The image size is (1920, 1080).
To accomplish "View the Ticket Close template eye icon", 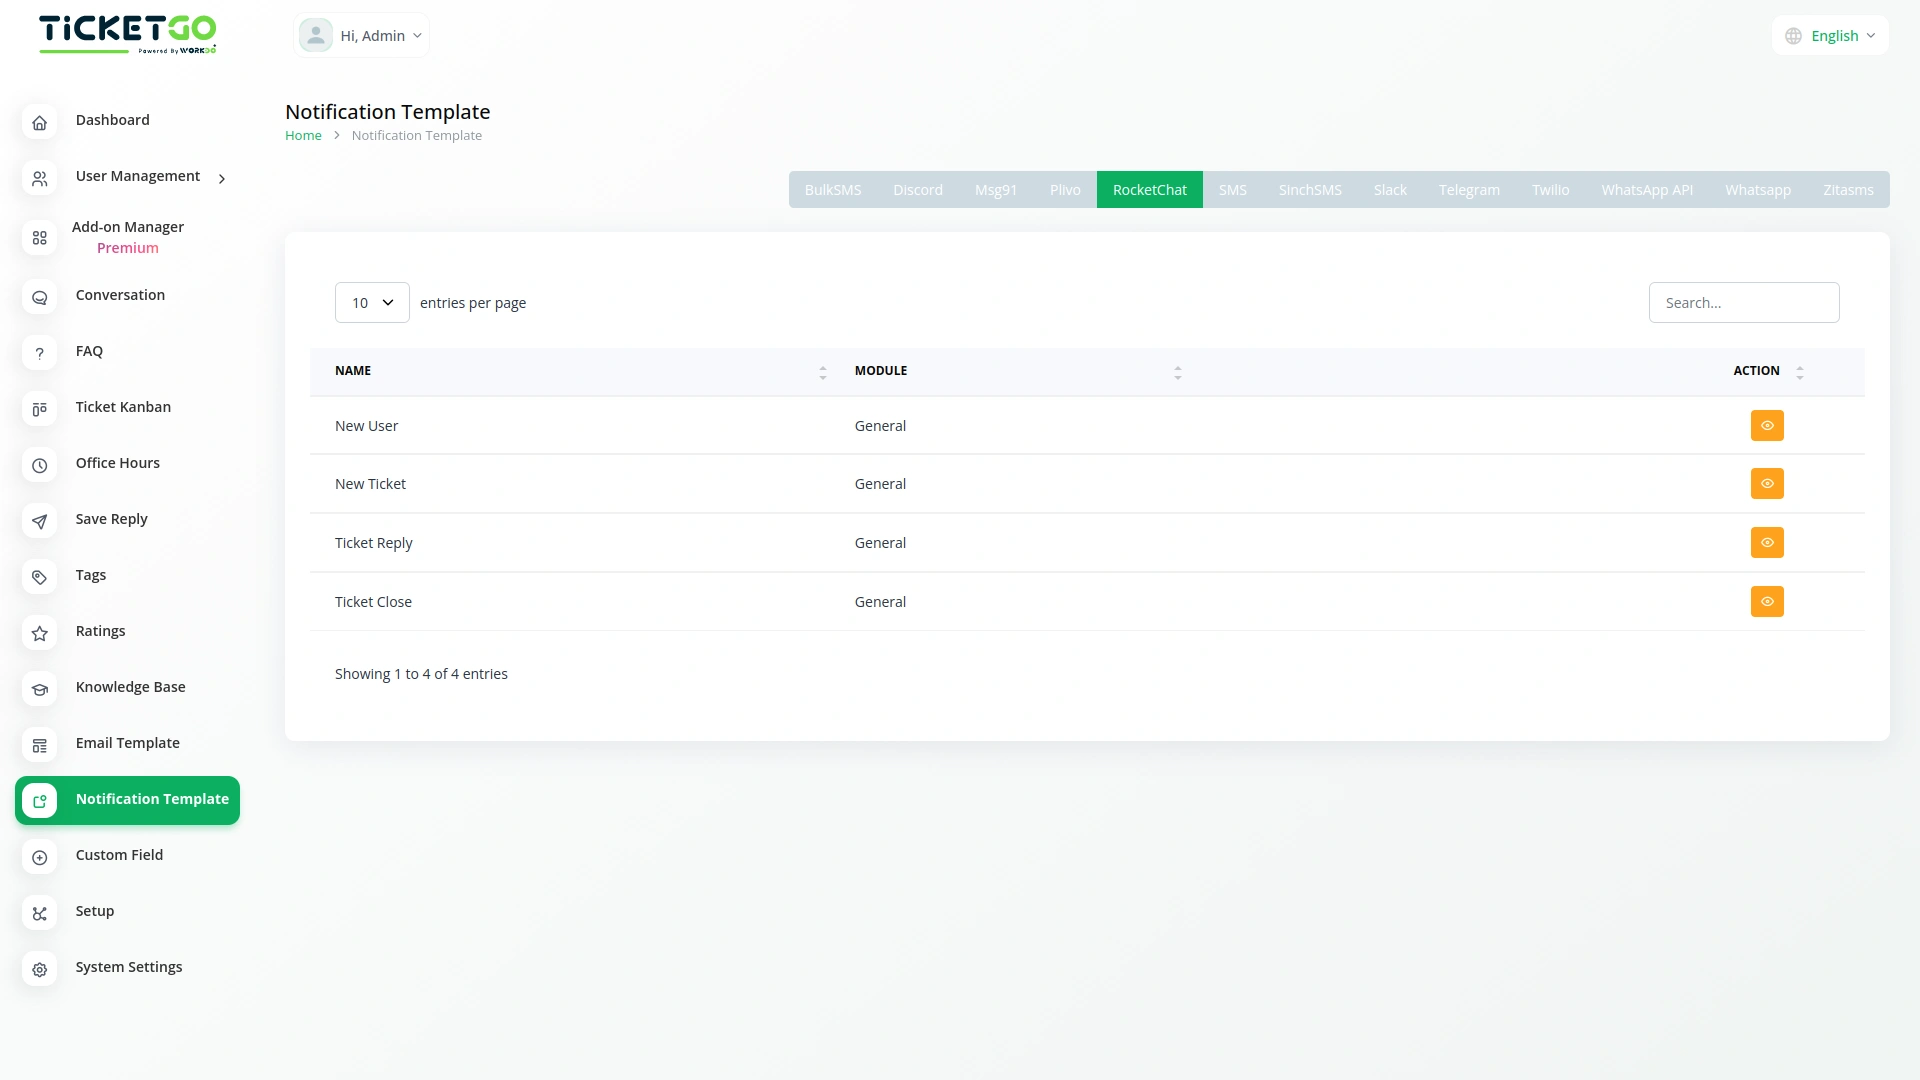I will coord(1766,602).
